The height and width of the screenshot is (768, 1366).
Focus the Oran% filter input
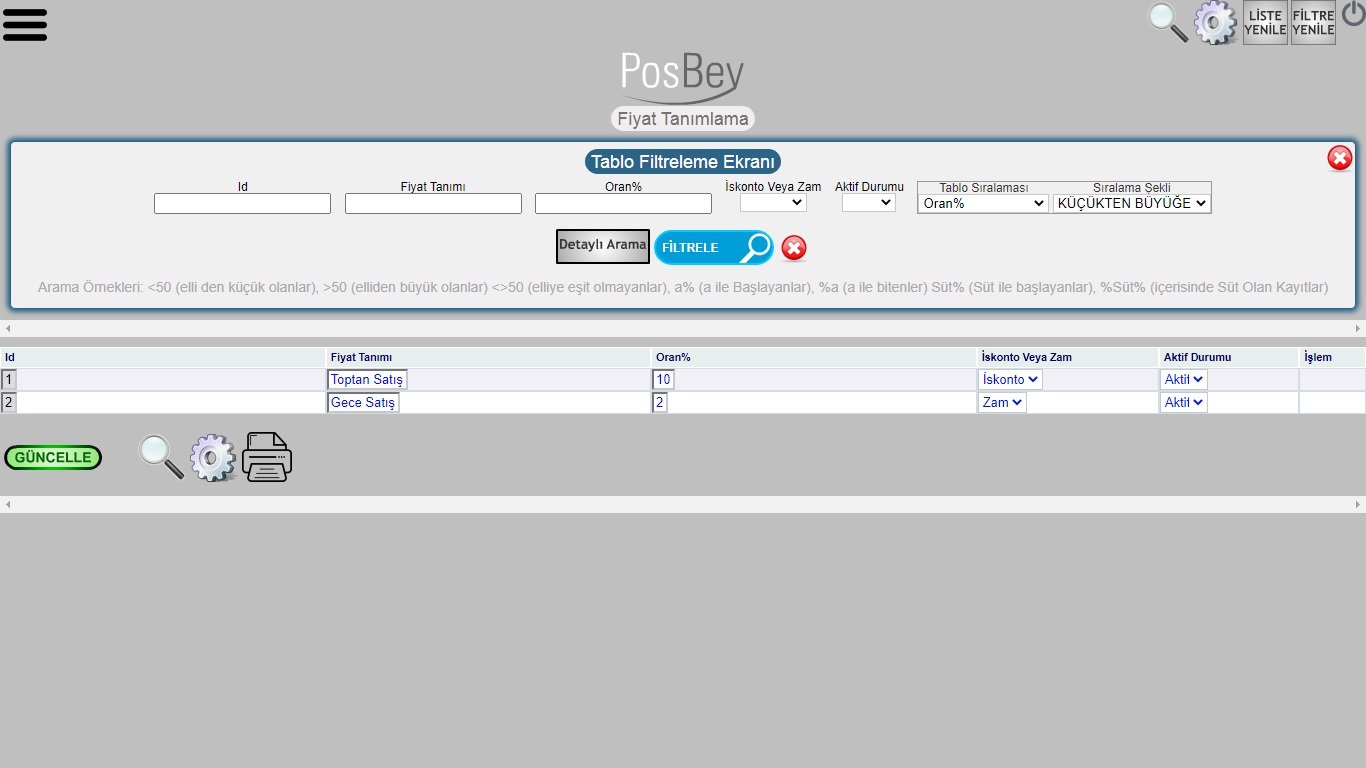coord(623,203)
